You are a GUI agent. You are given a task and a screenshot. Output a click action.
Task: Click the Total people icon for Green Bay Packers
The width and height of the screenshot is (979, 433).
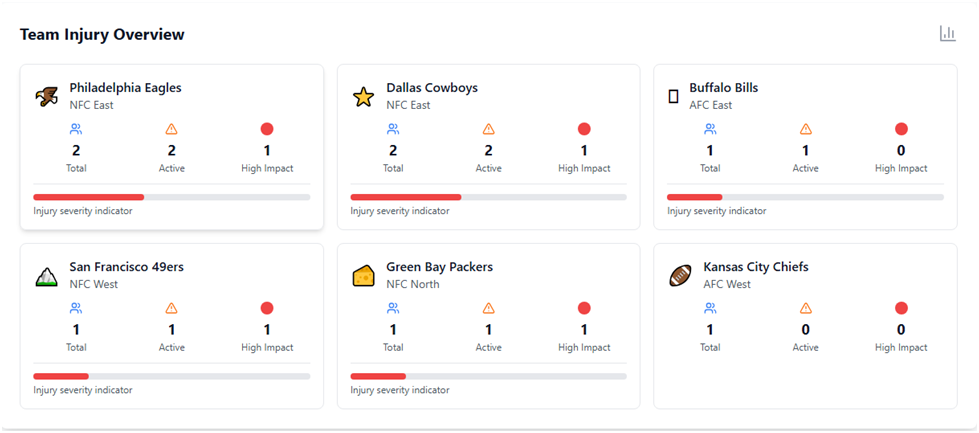393,308
